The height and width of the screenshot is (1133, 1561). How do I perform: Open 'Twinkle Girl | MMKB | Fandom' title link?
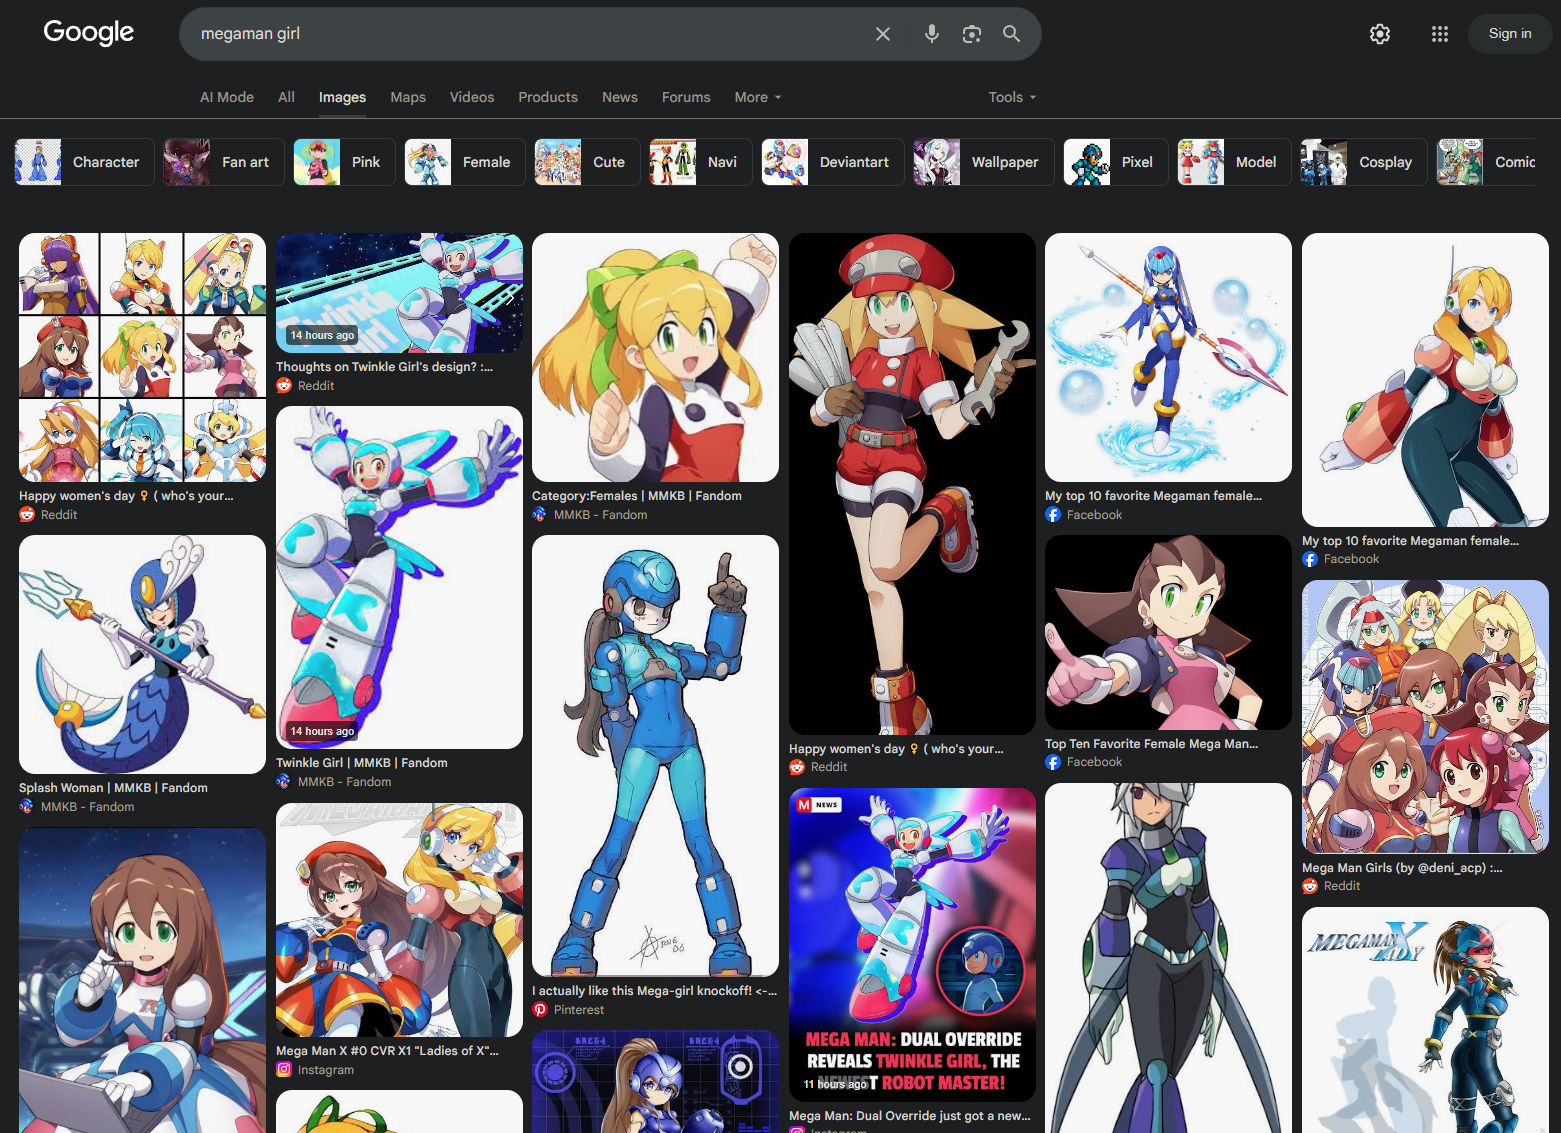click(x=362, y=763)
